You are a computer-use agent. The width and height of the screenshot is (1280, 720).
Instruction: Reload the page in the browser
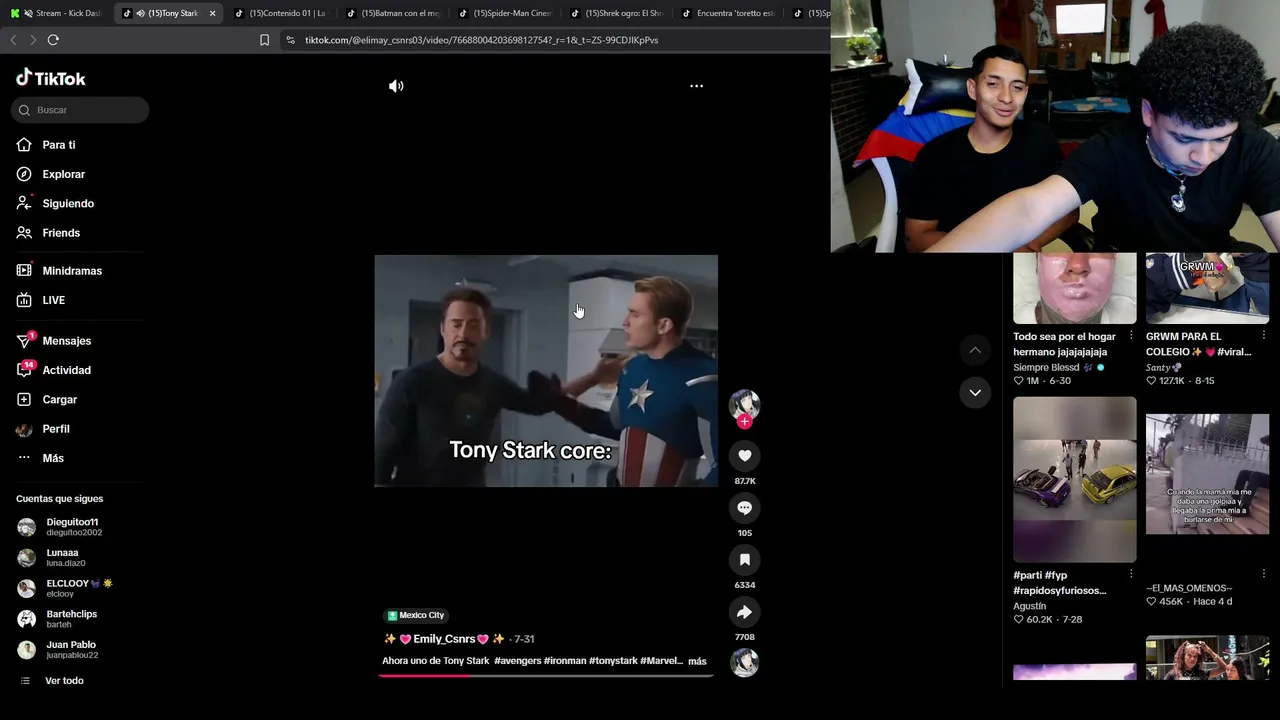click(x=53, y=40)
